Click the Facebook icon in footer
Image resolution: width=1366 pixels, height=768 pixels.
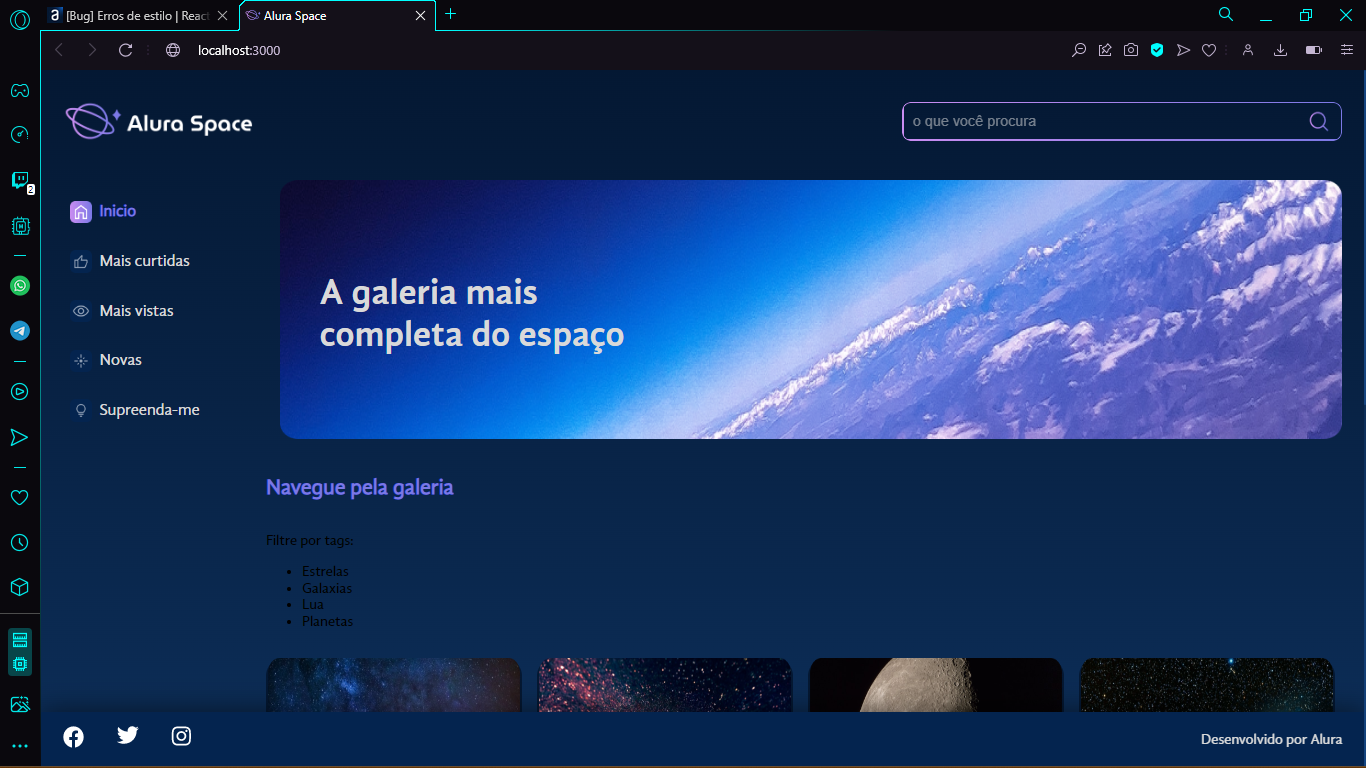point(74,737)
